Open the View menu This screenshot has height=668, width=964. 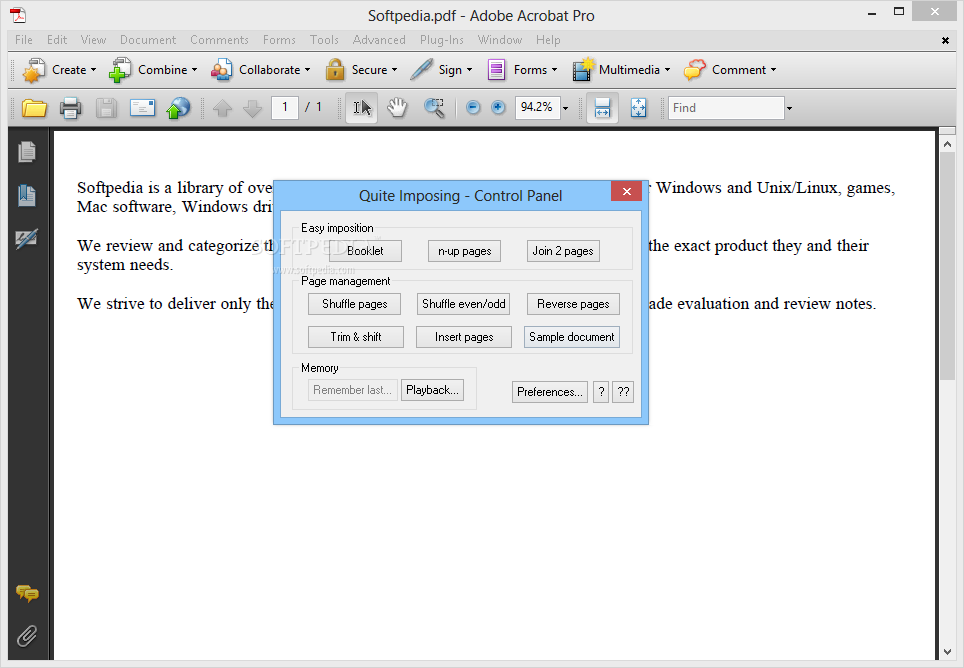(93, 40)
